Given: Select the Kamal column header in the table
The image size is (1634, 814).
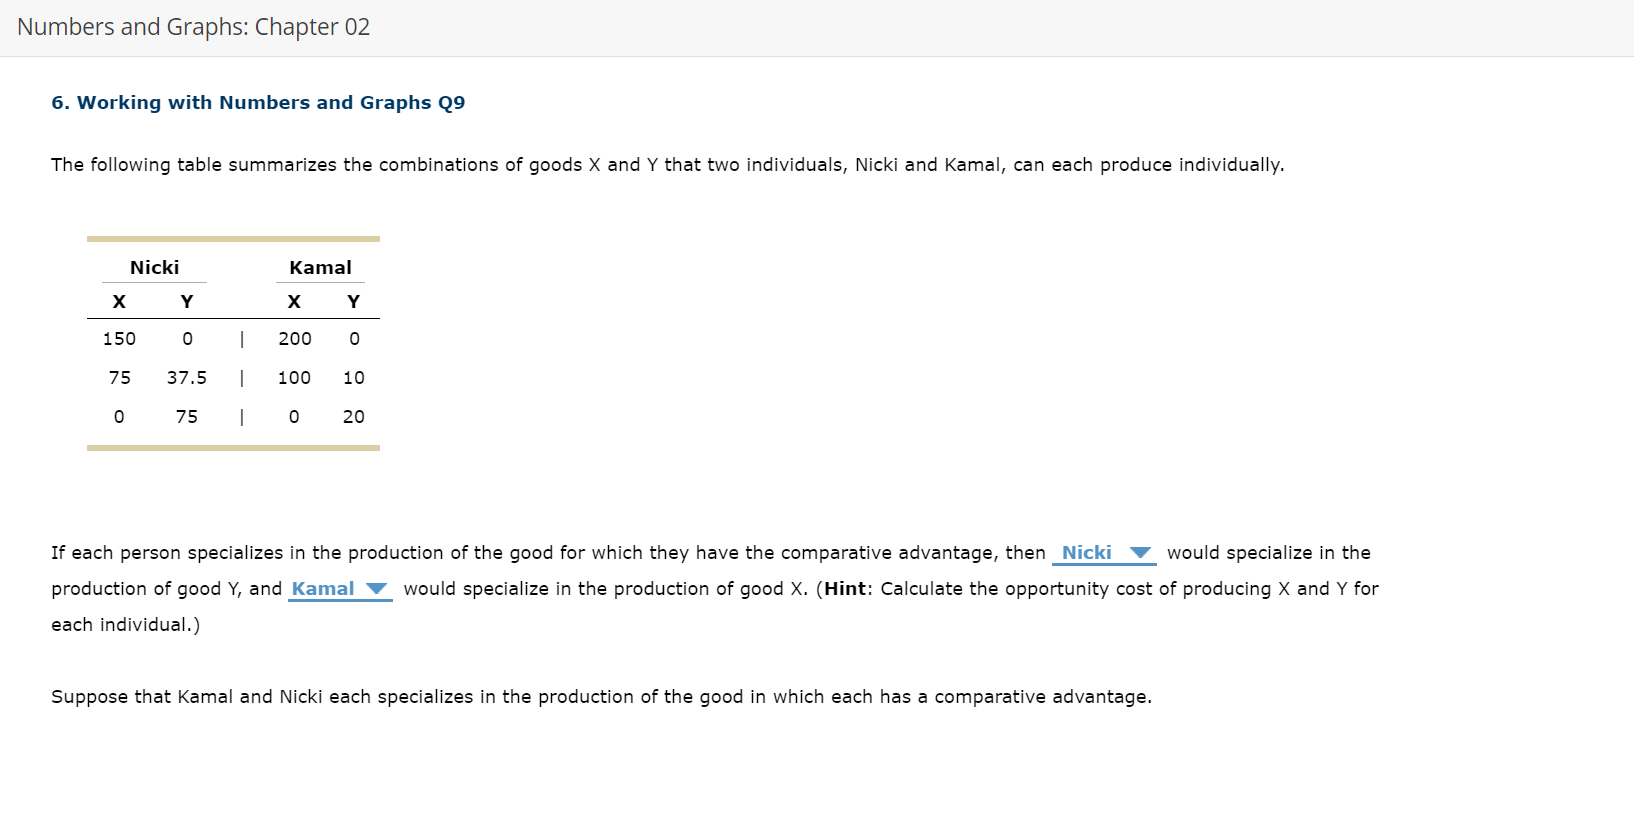Looking at the screenshot, I should point(320,267).
